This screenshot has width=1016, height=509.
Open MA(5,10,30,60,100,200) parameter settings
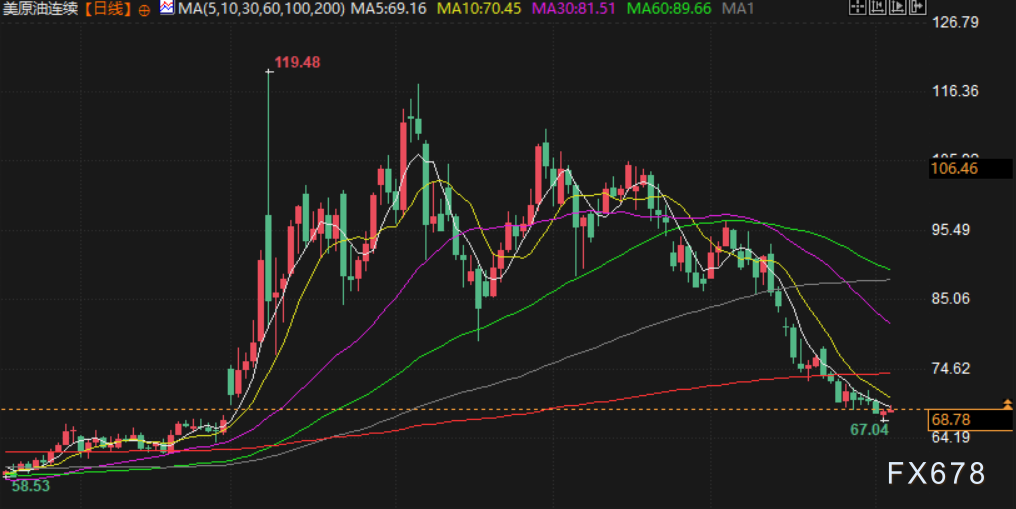click(x=261, y=9)
